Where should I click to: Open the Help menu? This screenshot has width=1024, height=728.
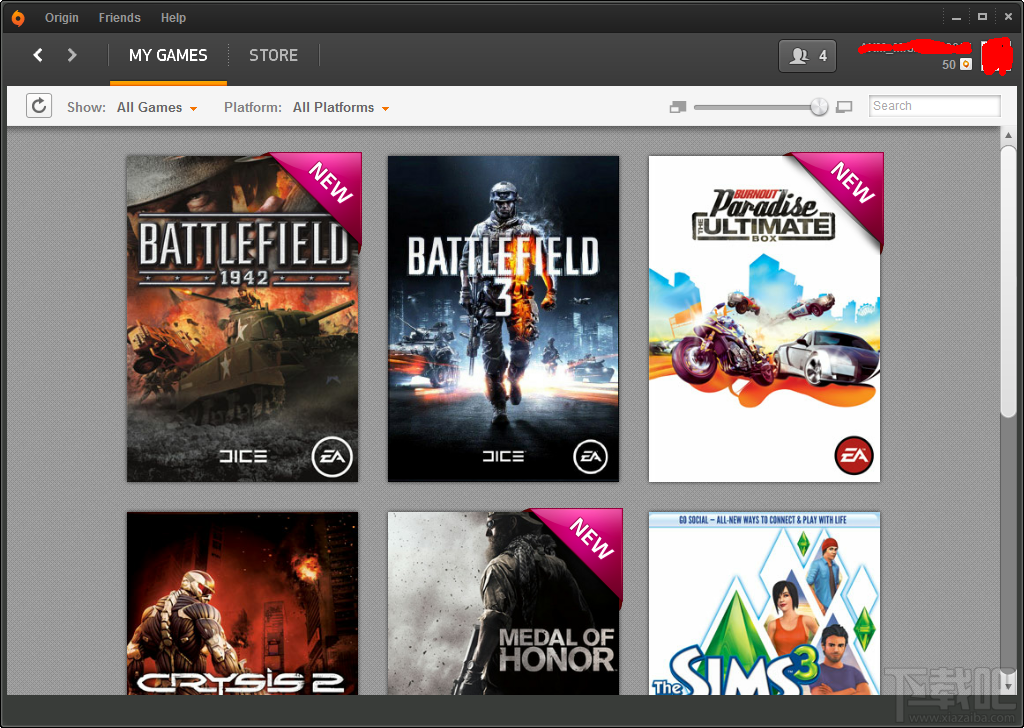point(173,18)
